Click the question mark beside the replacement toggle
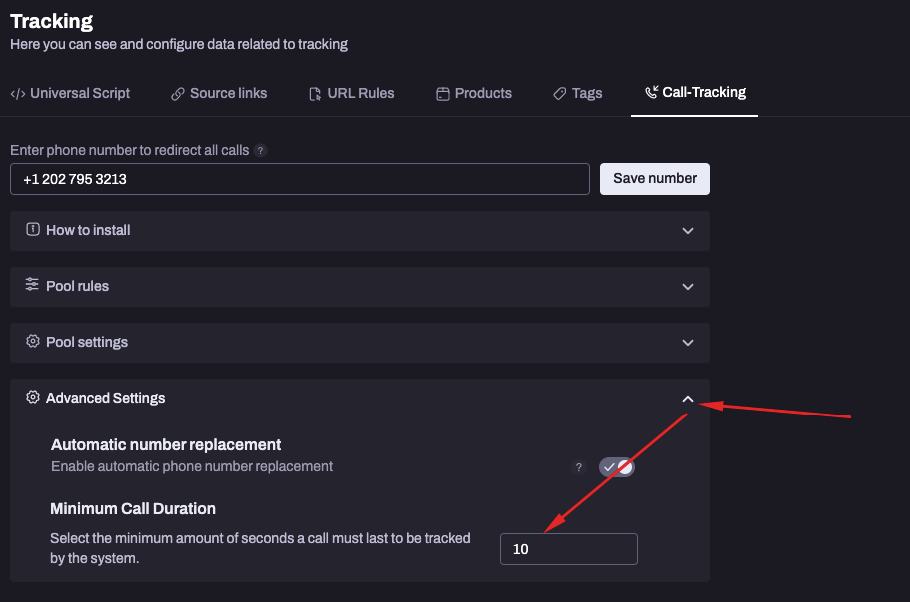910x602 pixels. 578,466
